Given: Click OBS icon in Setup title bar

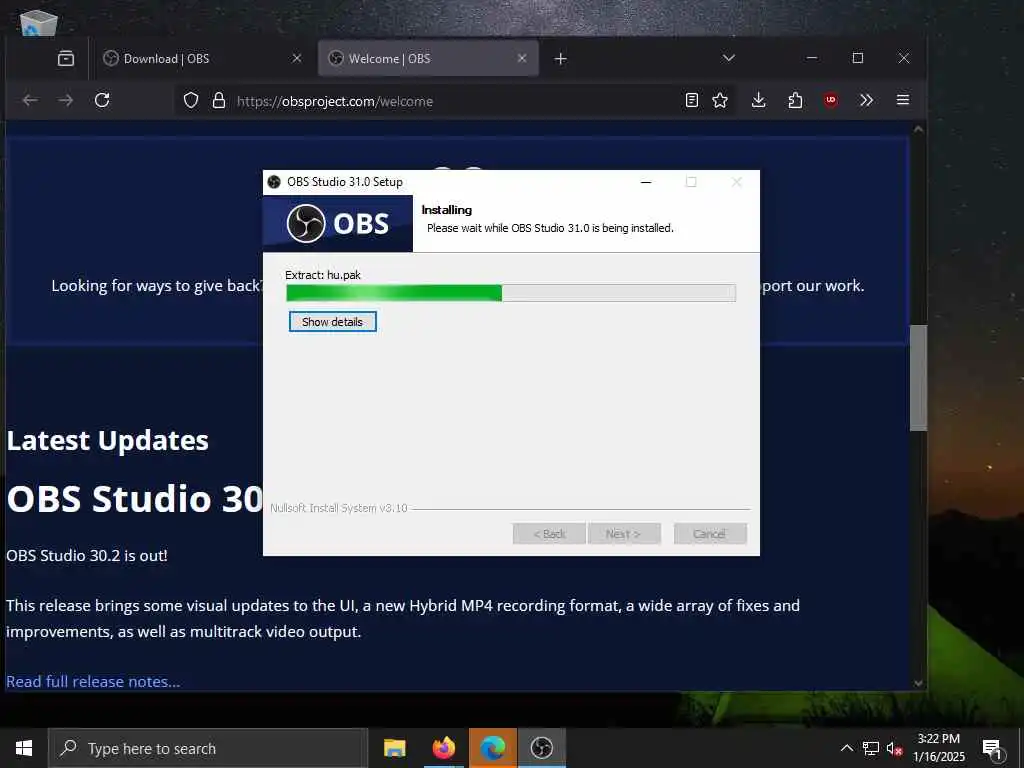Looking at the screenshot, I should 274,182.
